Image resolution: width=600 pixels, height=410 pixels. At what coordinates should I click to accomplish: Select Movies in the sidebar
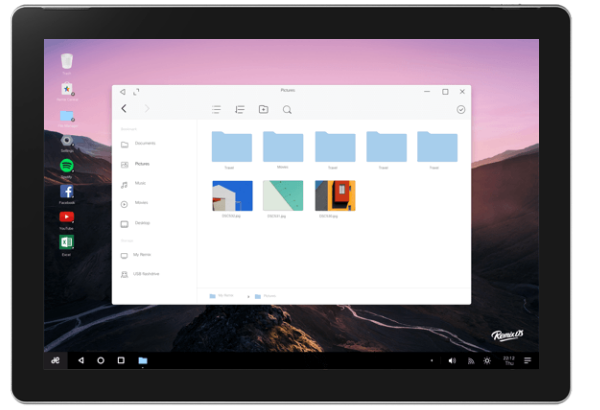(135, 203)
